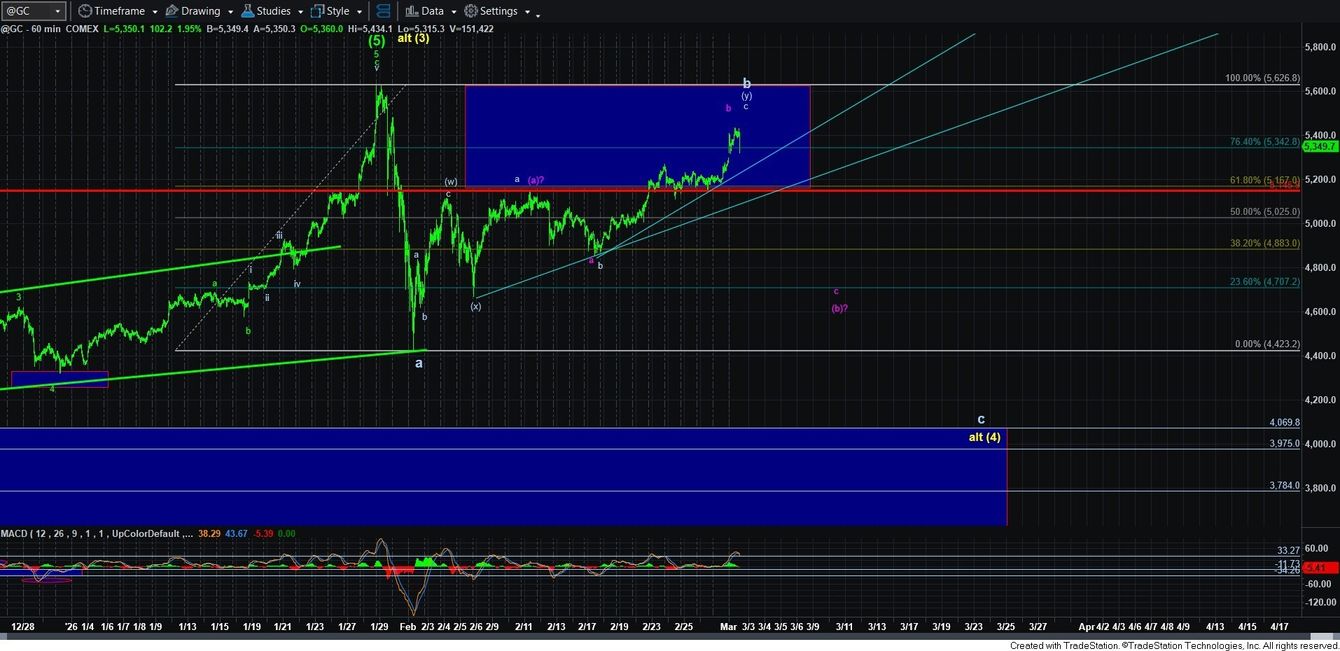Image resolution: width=1340 pixels, height=651 pixels.
Task: Click the green last price tag 5,349.7
Action: (x=1320, y=146)
